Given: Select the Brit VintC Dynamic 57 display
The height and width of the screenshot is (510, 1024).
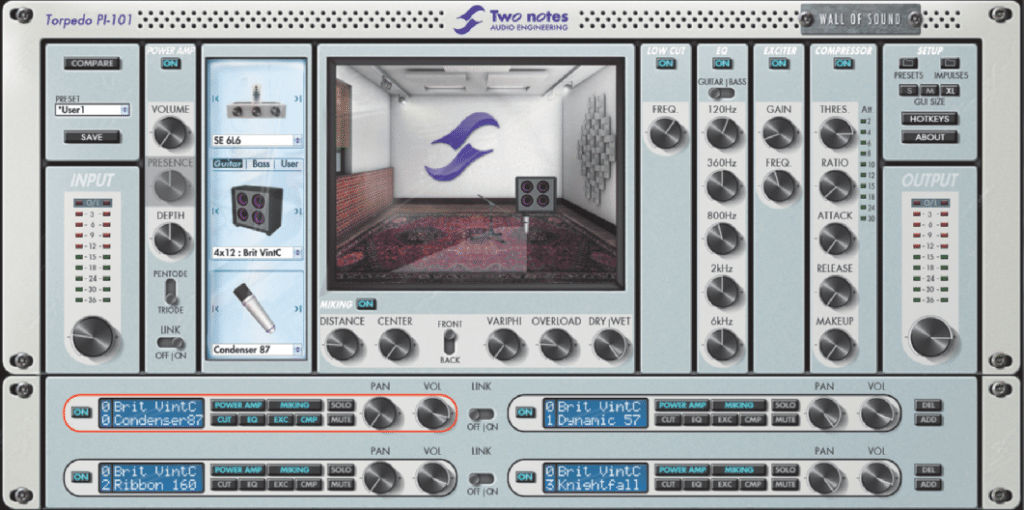Looking at the screenshot, I should pos(595,413).
